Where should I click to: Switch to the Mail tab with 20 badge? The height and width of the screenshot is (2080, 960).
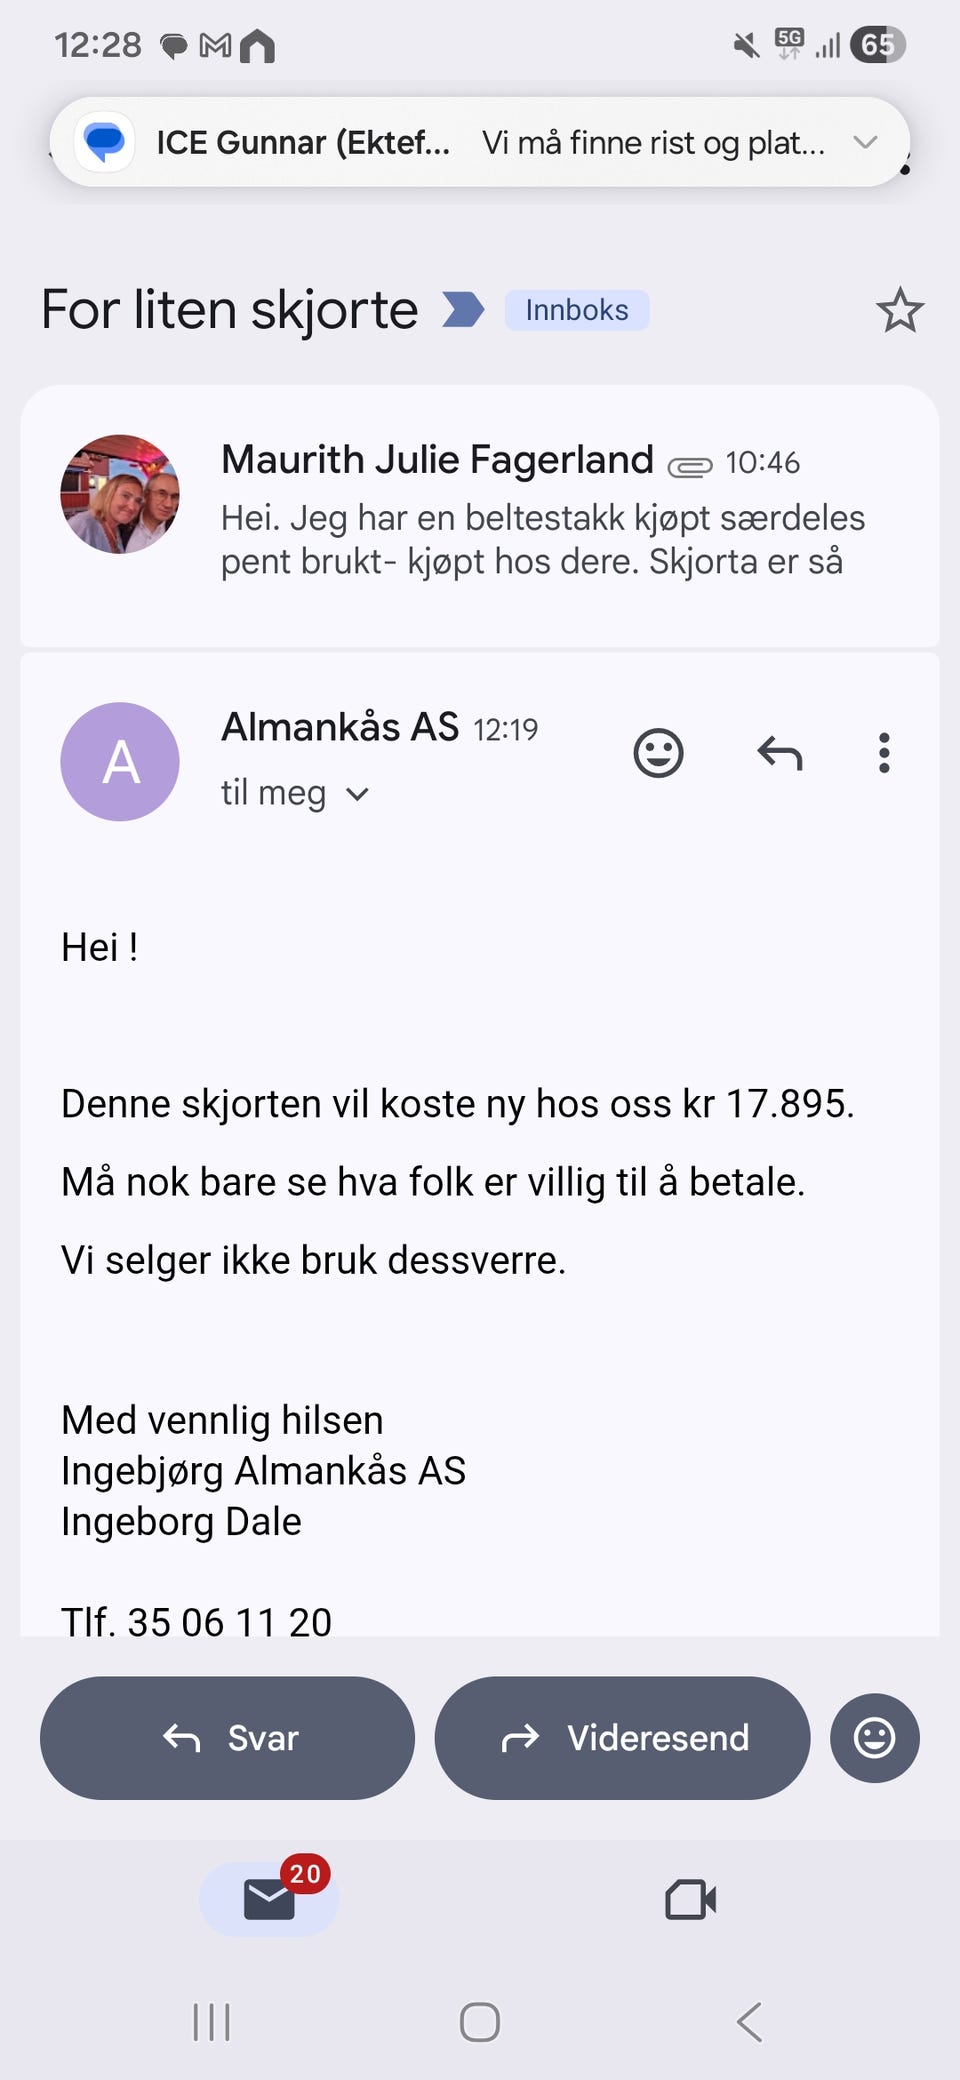[270, 1898]
